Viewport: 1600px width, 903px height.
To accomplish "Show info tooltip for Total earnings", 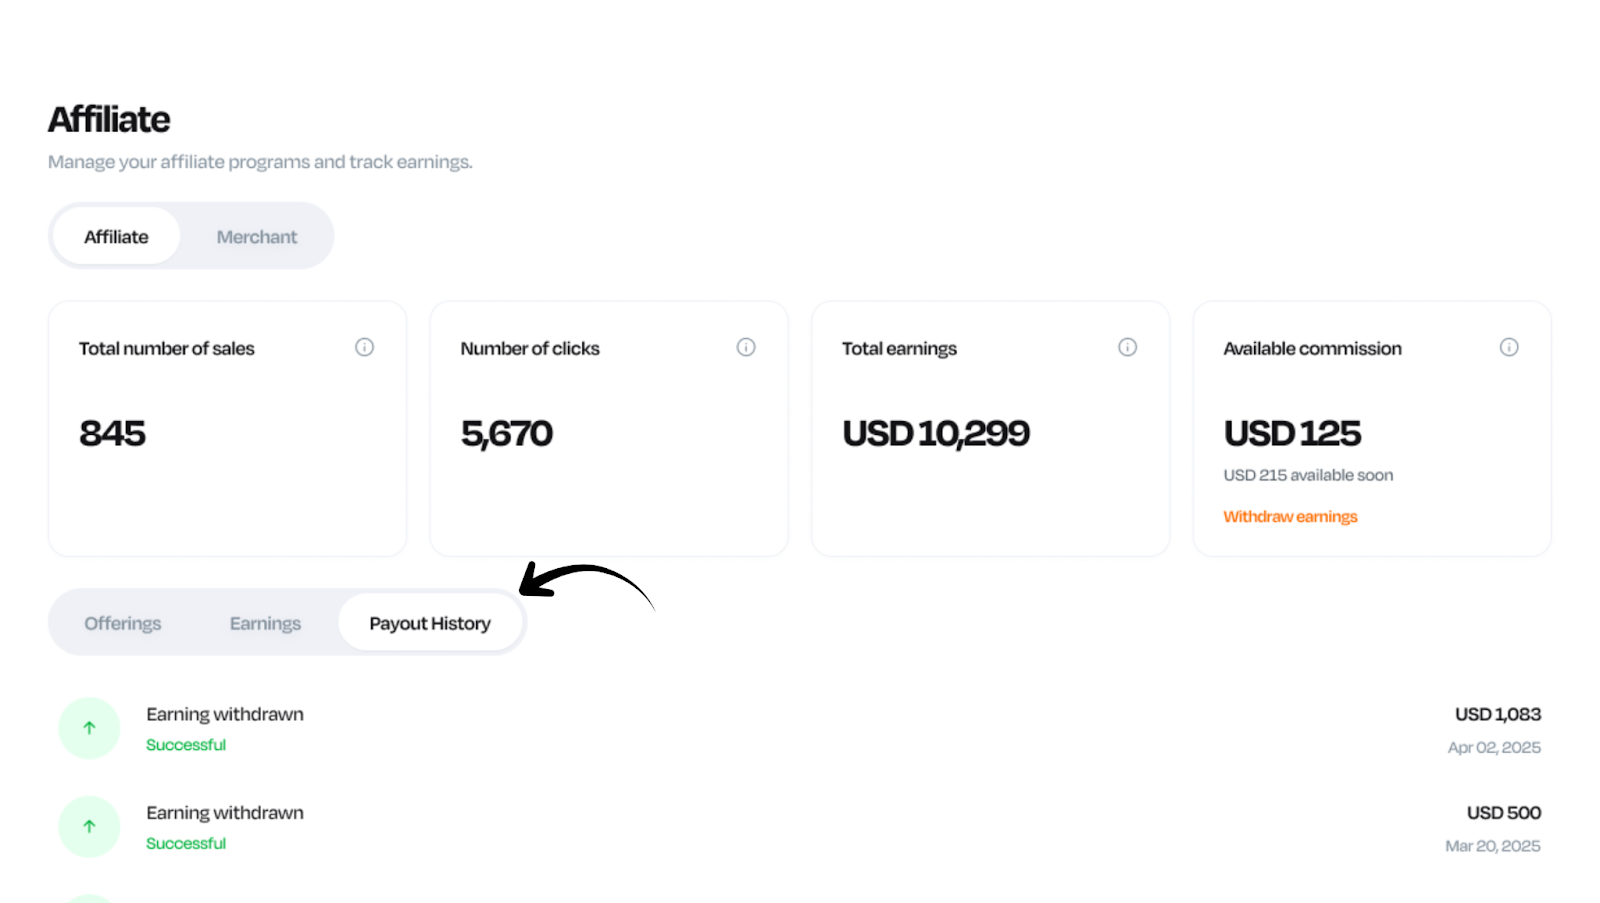I will tap(1127, 347).
